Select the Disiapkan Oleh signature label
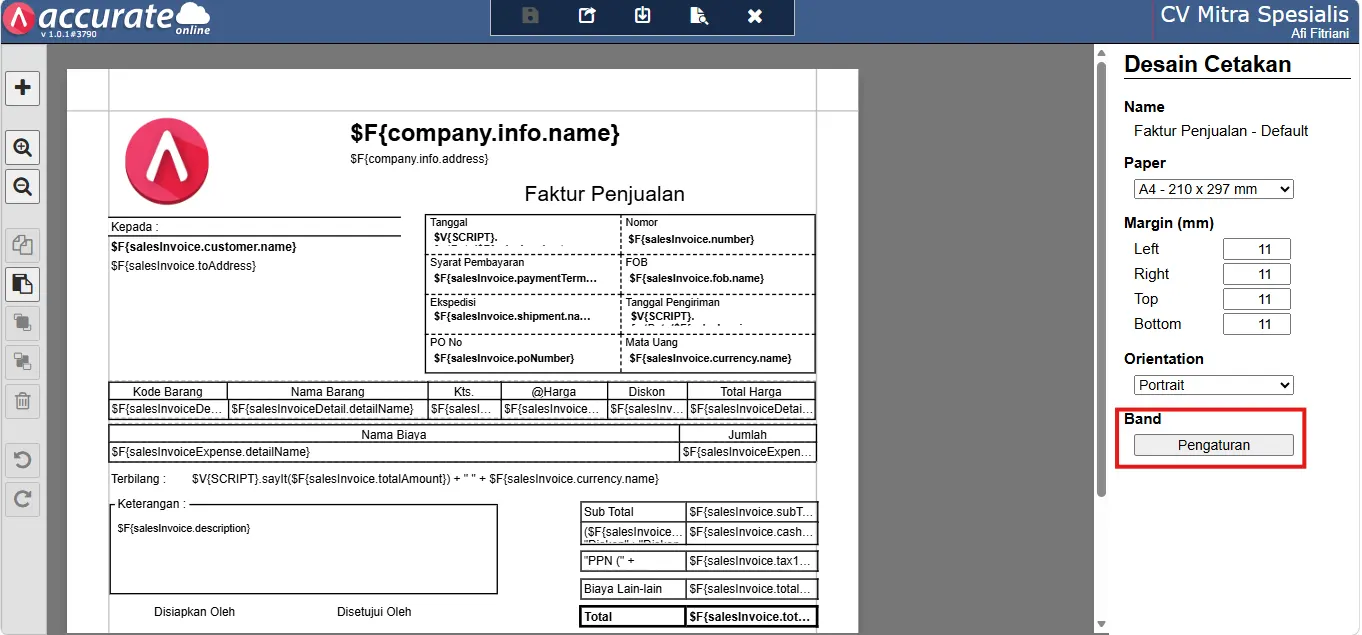Screen dimensions: 1362x635 click(x=194, y=612)
